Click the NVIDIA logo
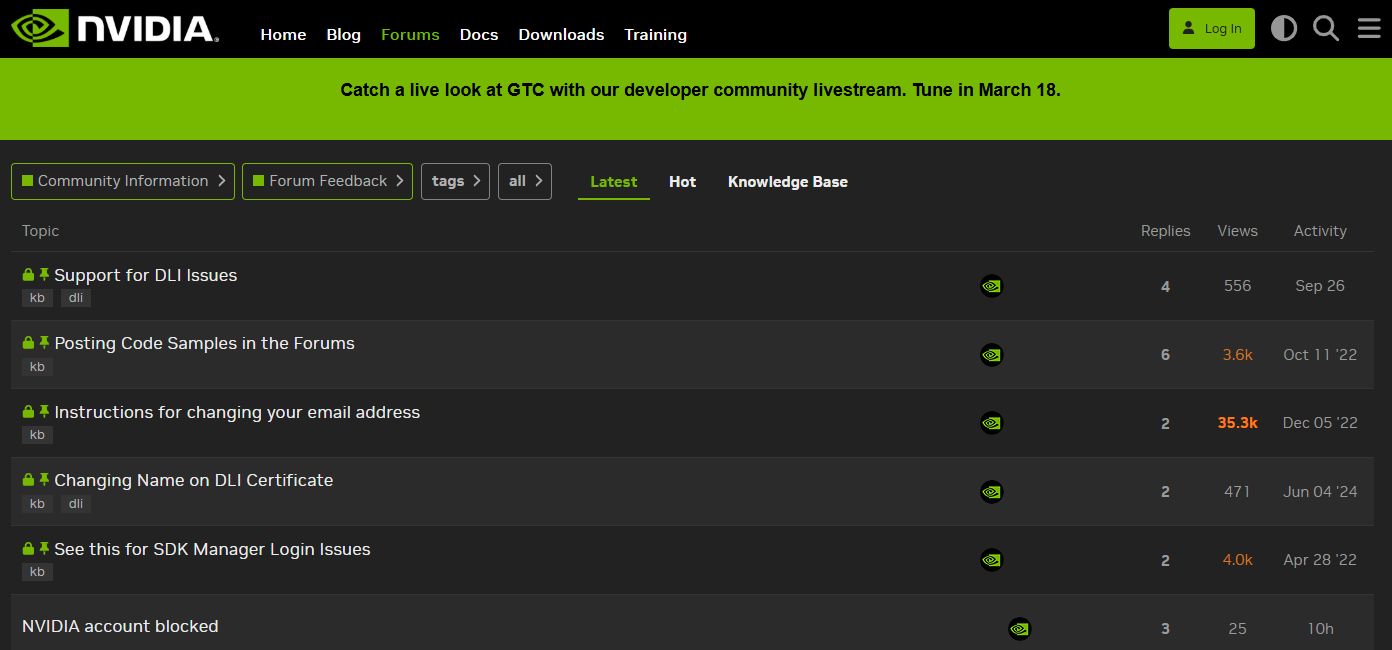 [x=115, y=28]
